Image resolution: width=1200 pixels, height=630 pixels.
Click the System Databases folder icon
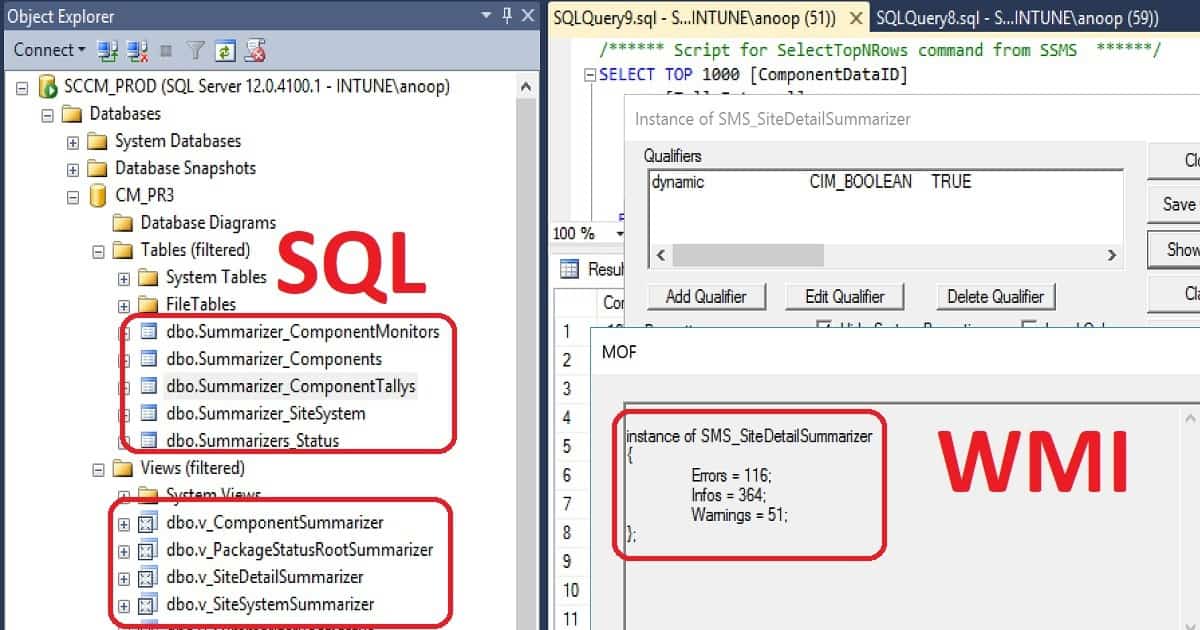[x=98, y=142]
